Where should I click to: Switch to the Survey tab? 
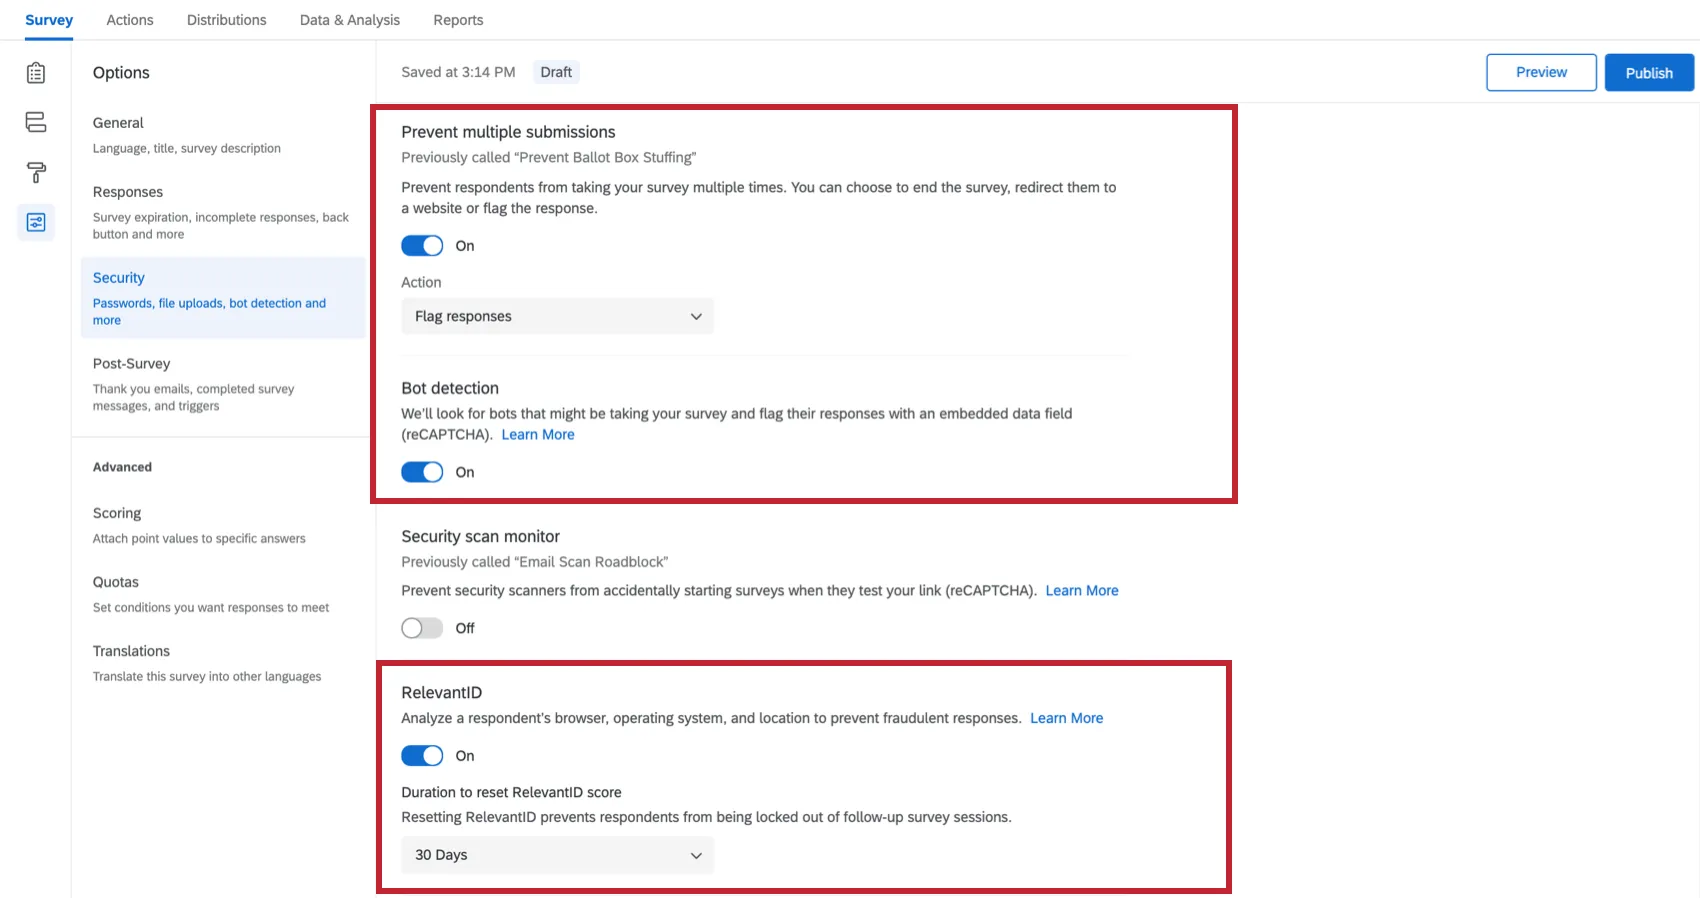[x=49, y=20]
